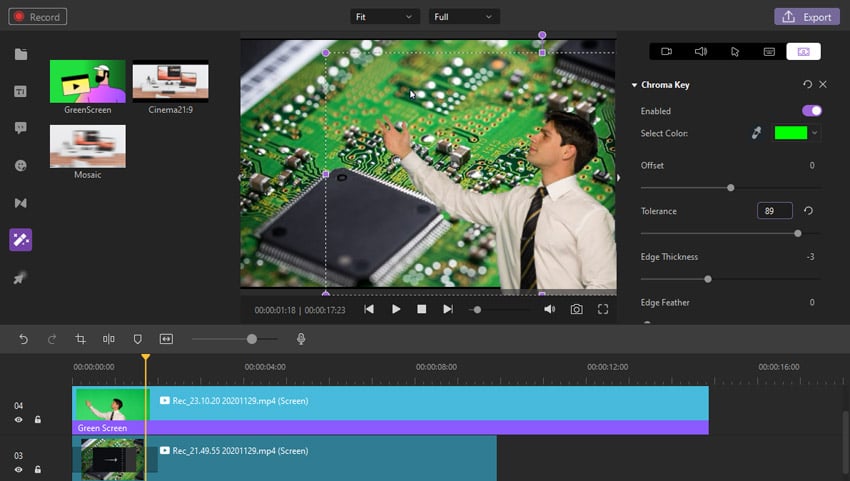Select the Mosaic effect thumbnail

[87, 146]
